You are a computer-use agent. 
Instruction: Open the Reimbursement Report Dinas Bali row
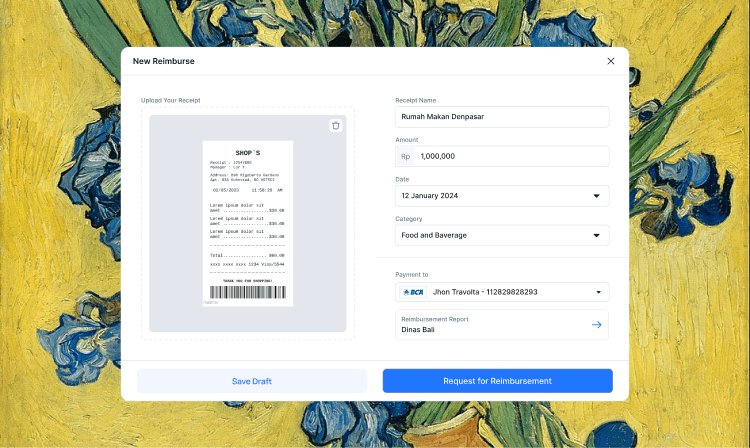click(x=490, y=325)
